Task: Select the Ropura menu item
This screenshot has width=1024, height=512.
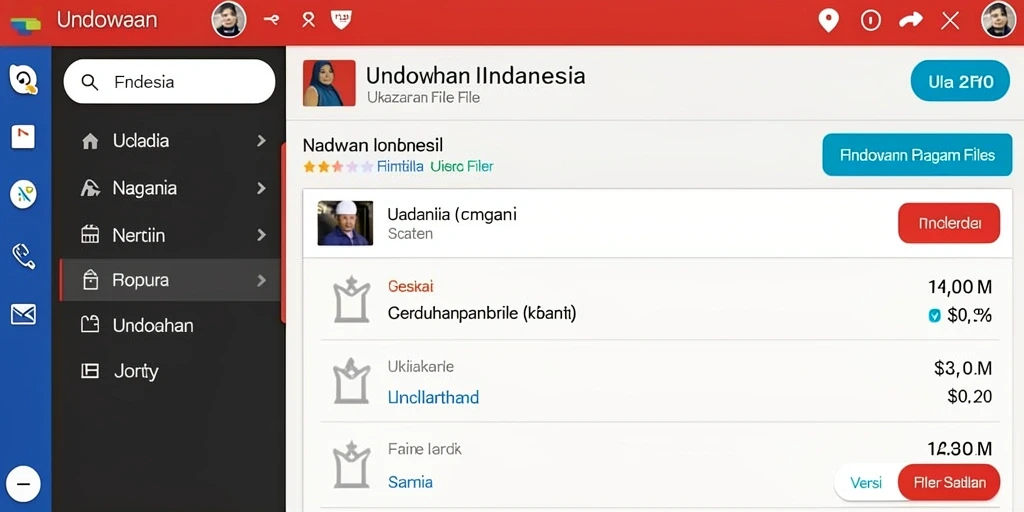Action: (170, 280)
